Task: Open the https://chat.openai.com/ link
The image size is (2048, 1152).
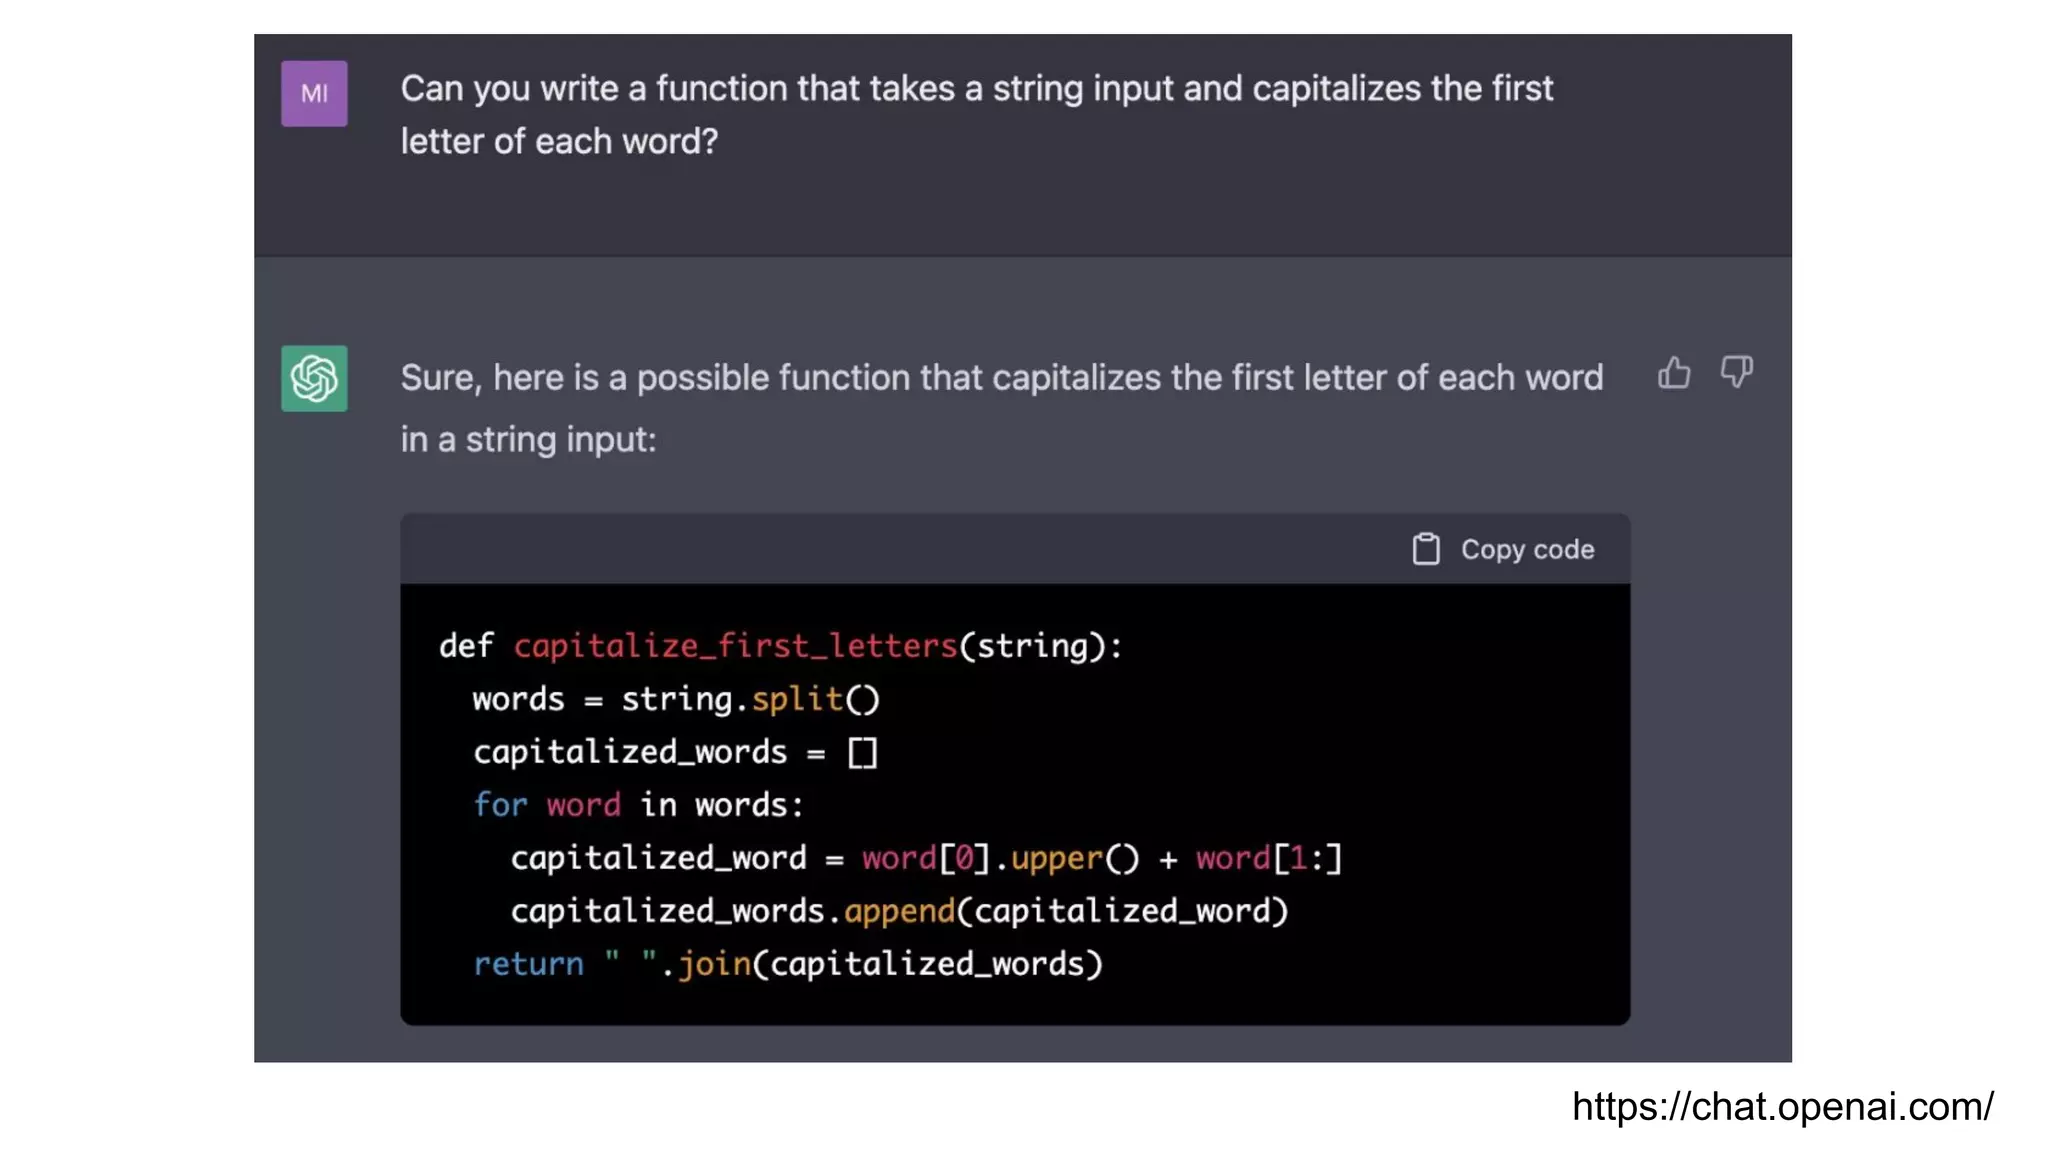Action: click(1783, 1107)
